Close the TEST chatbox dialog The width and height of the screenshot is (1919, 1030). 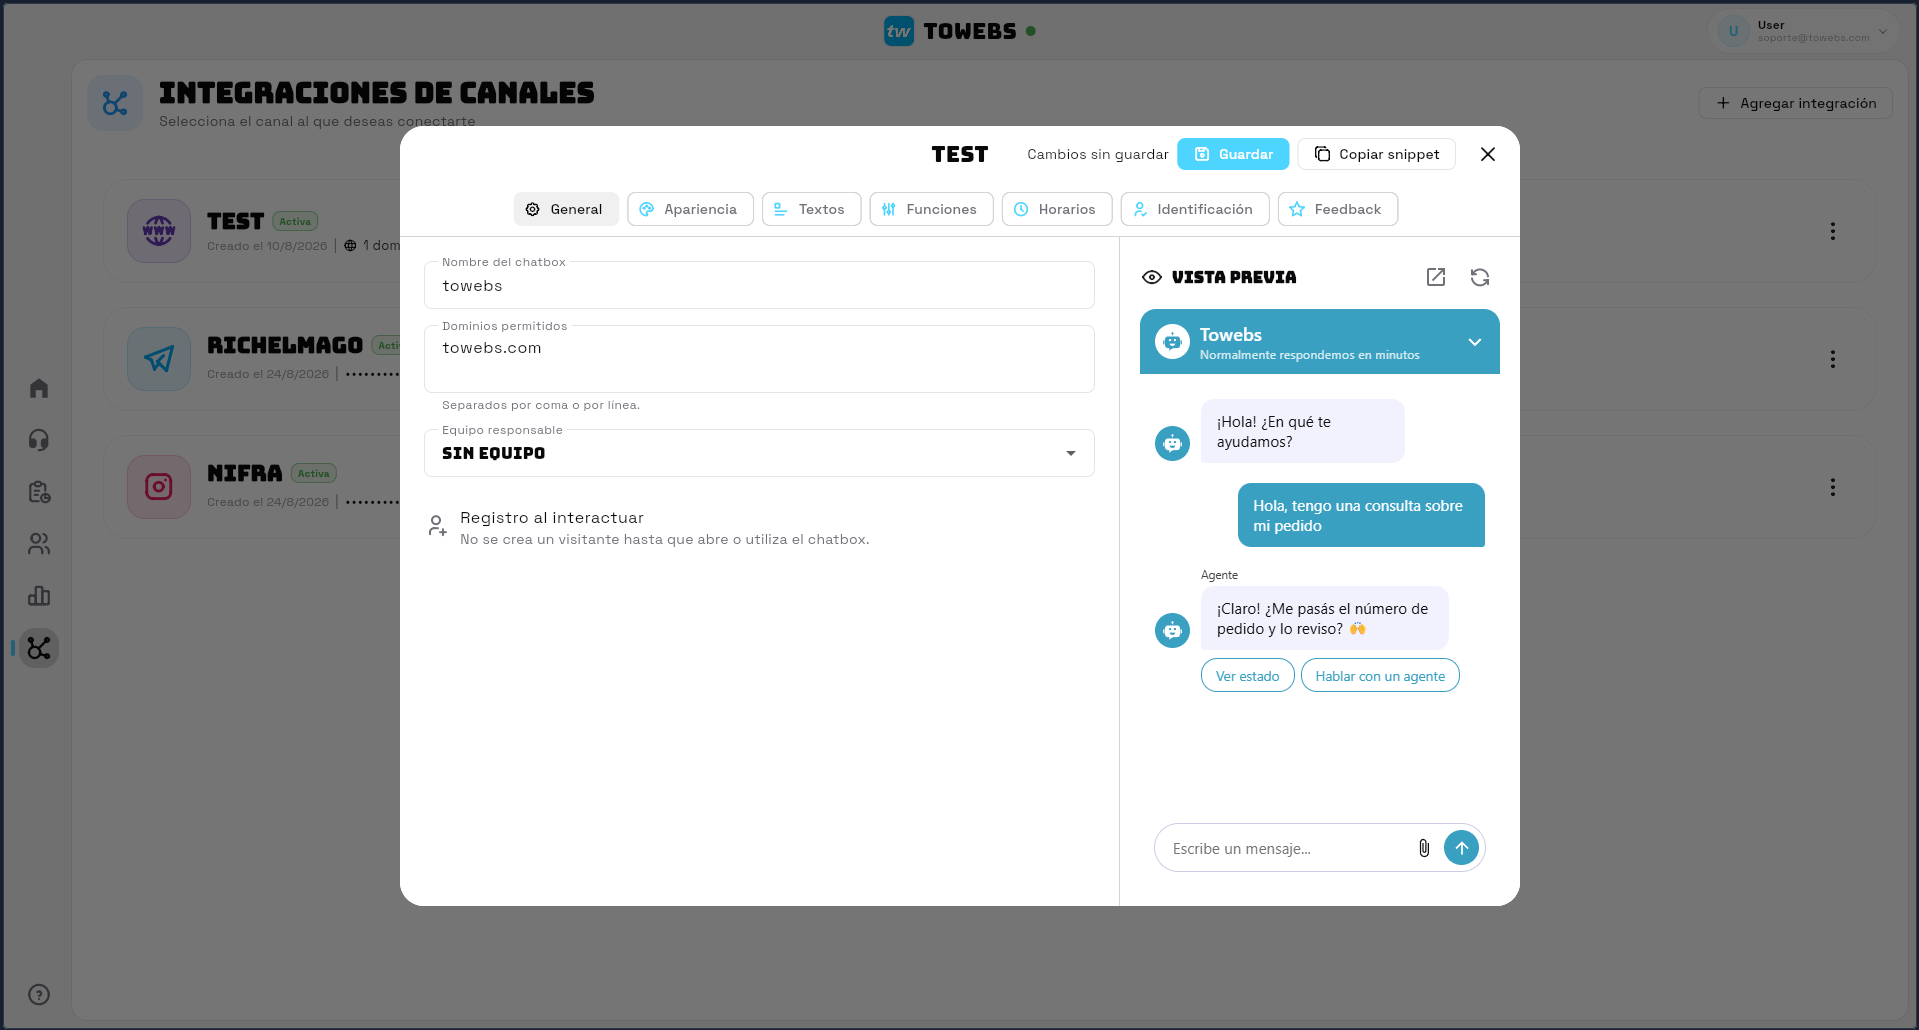1488,154
